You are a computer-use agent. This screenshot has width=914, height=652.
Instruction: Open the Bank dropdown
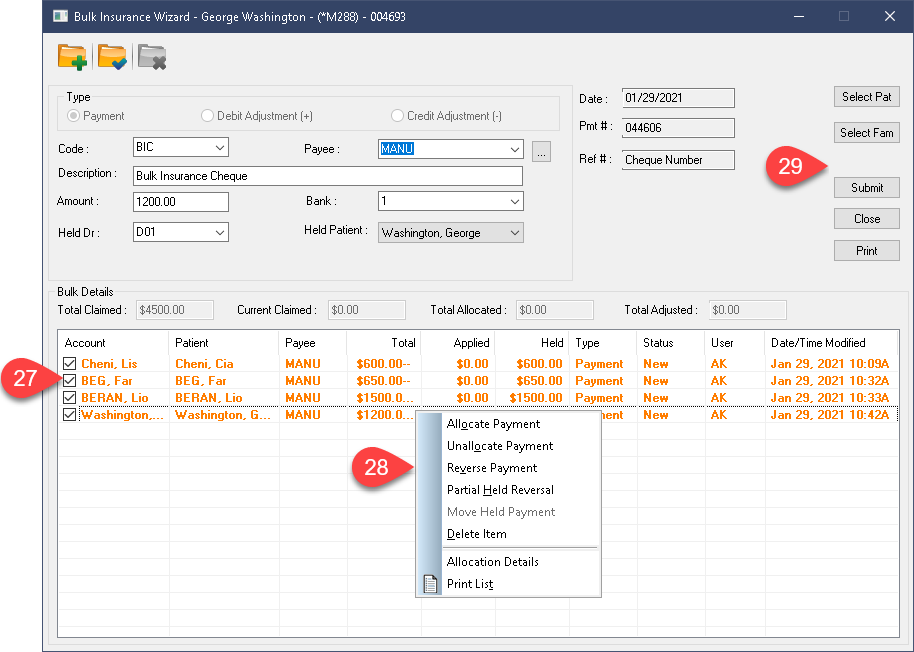click(x=515, y=202)
